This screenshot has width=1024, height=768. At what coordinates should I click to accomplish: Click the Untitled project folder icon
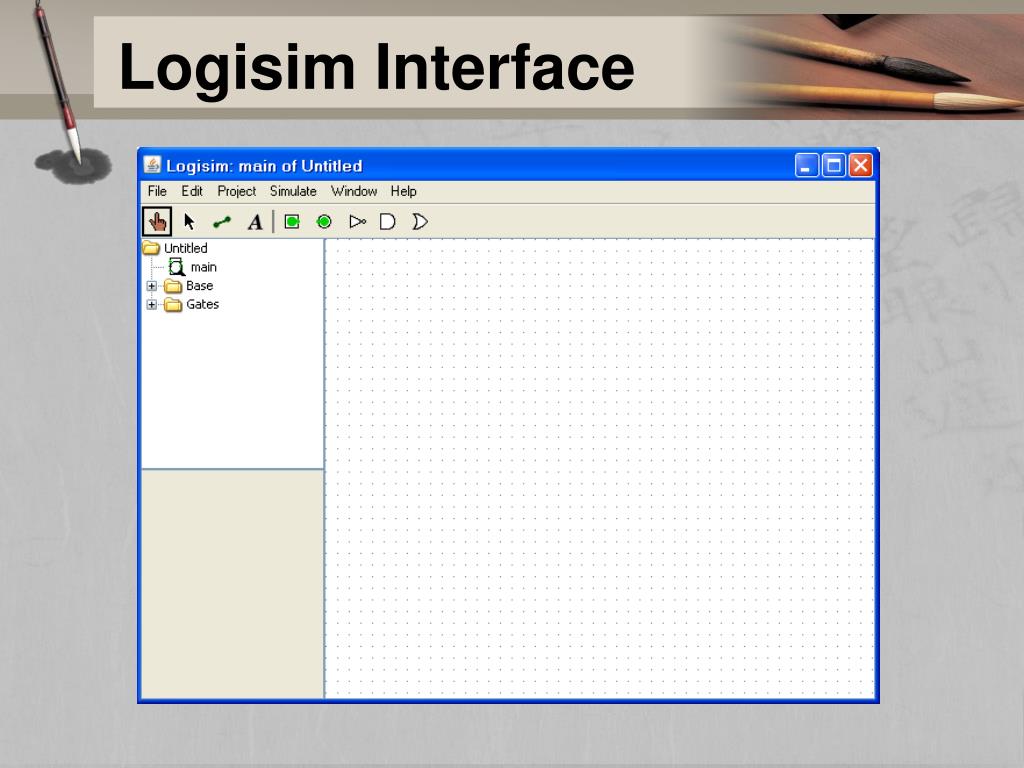(x=152, y=248)
